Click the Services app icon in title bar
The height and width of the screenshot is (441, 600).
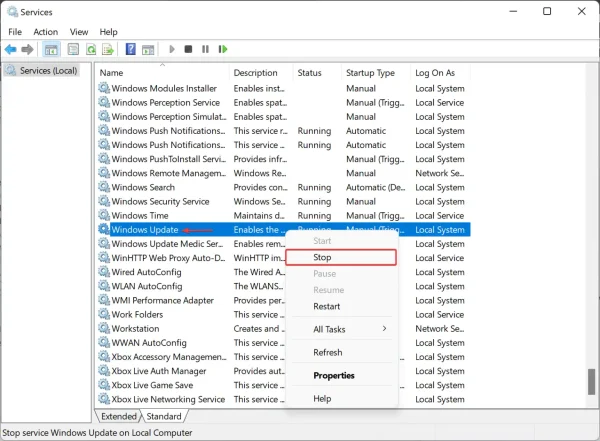12,12
